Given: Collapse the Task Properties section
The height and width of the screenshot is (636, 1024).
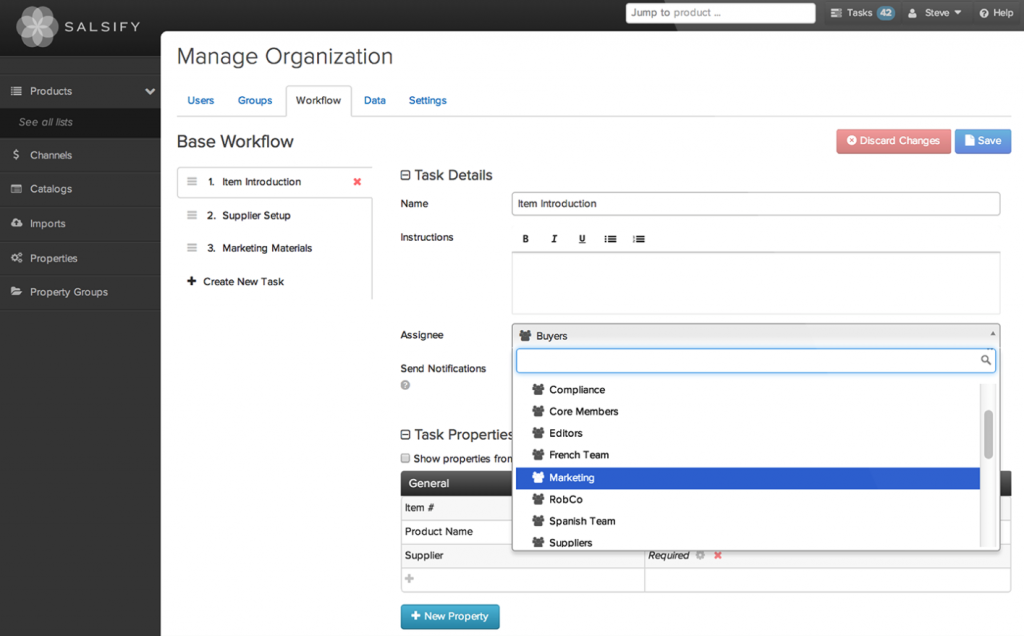Looking at the screenshot, I should pyautogui.click(x=405, y=435).
